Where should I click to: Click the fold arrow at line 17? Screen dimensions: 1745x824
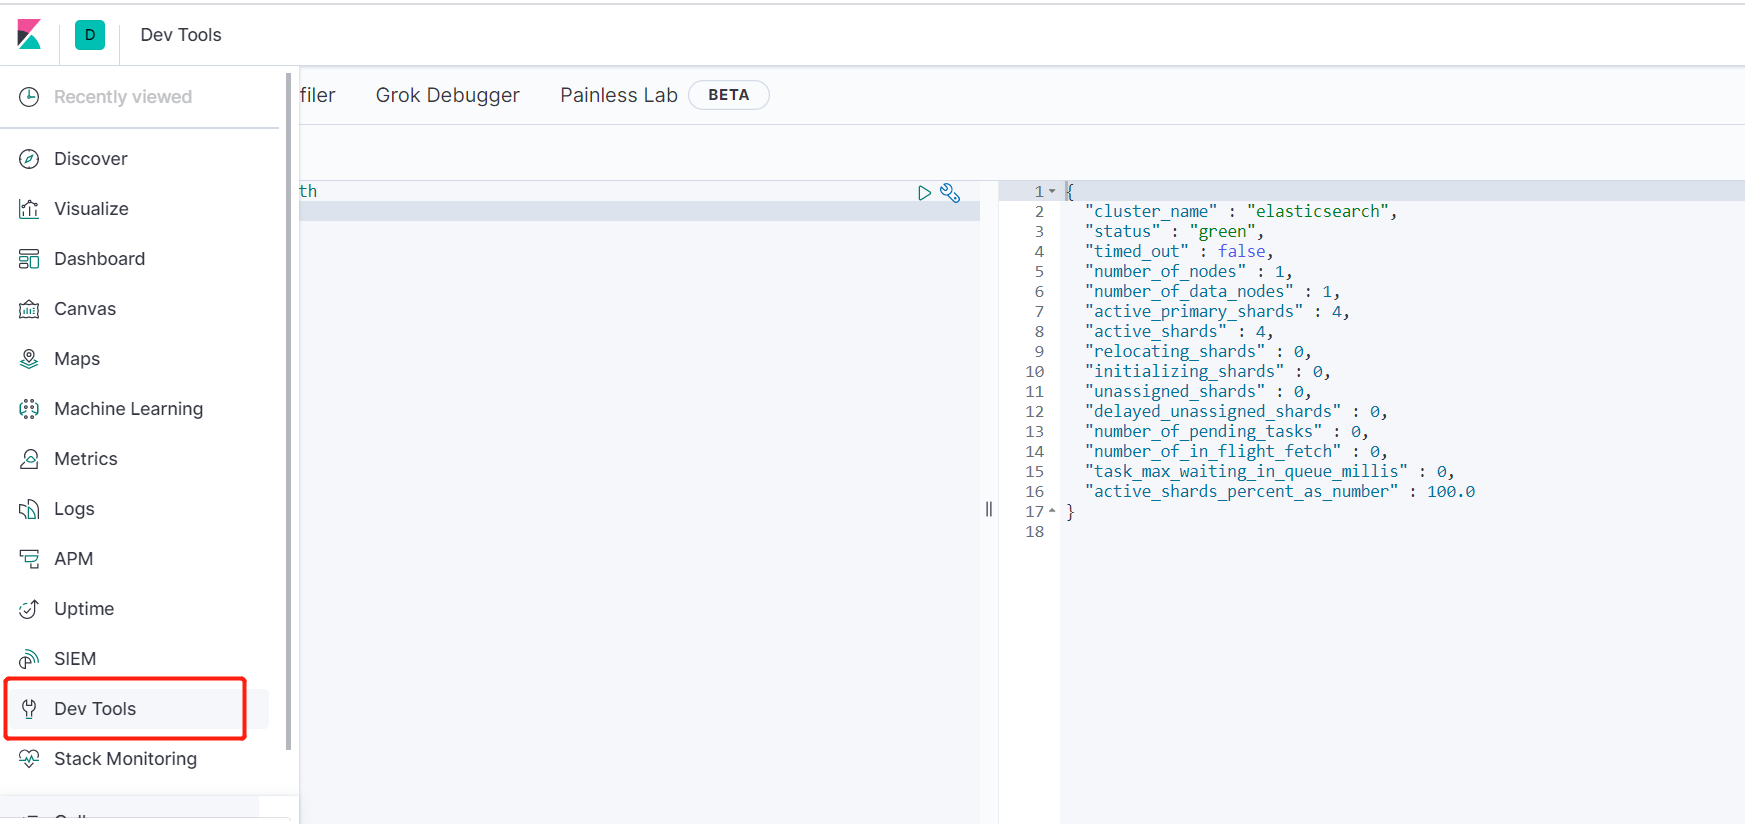1052,511
